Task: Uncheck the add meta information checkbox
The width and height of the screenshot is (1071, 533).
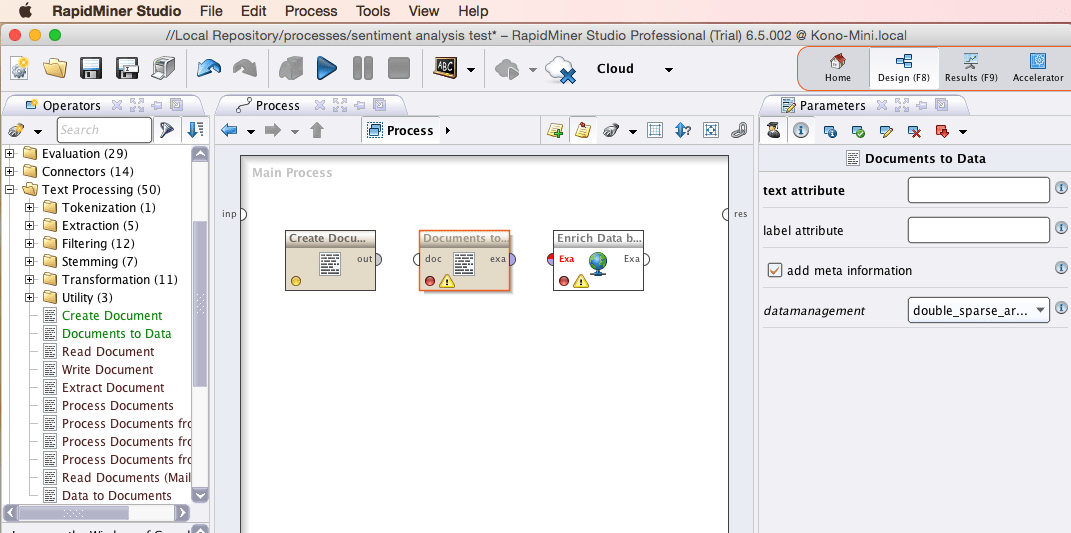Action: coord(775,271)
